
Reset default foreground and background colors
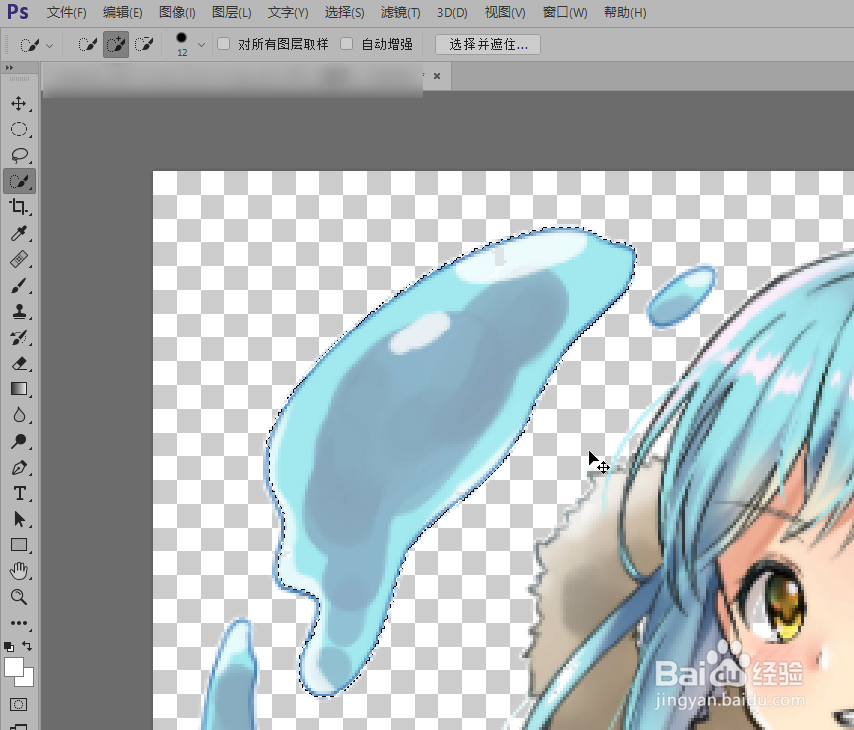9,647
